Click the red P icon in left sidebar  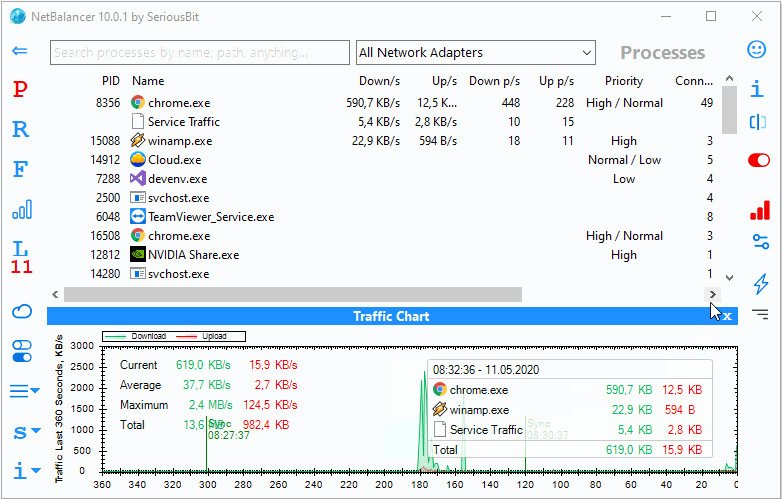click(20, 90)
